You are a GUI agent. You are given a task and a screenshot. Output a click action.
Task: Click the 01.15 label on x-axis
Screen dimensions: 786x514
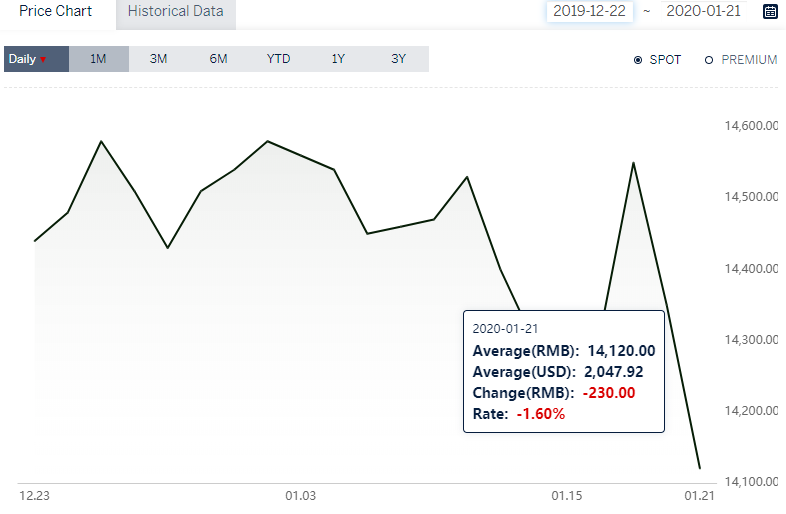pyautogui.click(x=567, y=496)
